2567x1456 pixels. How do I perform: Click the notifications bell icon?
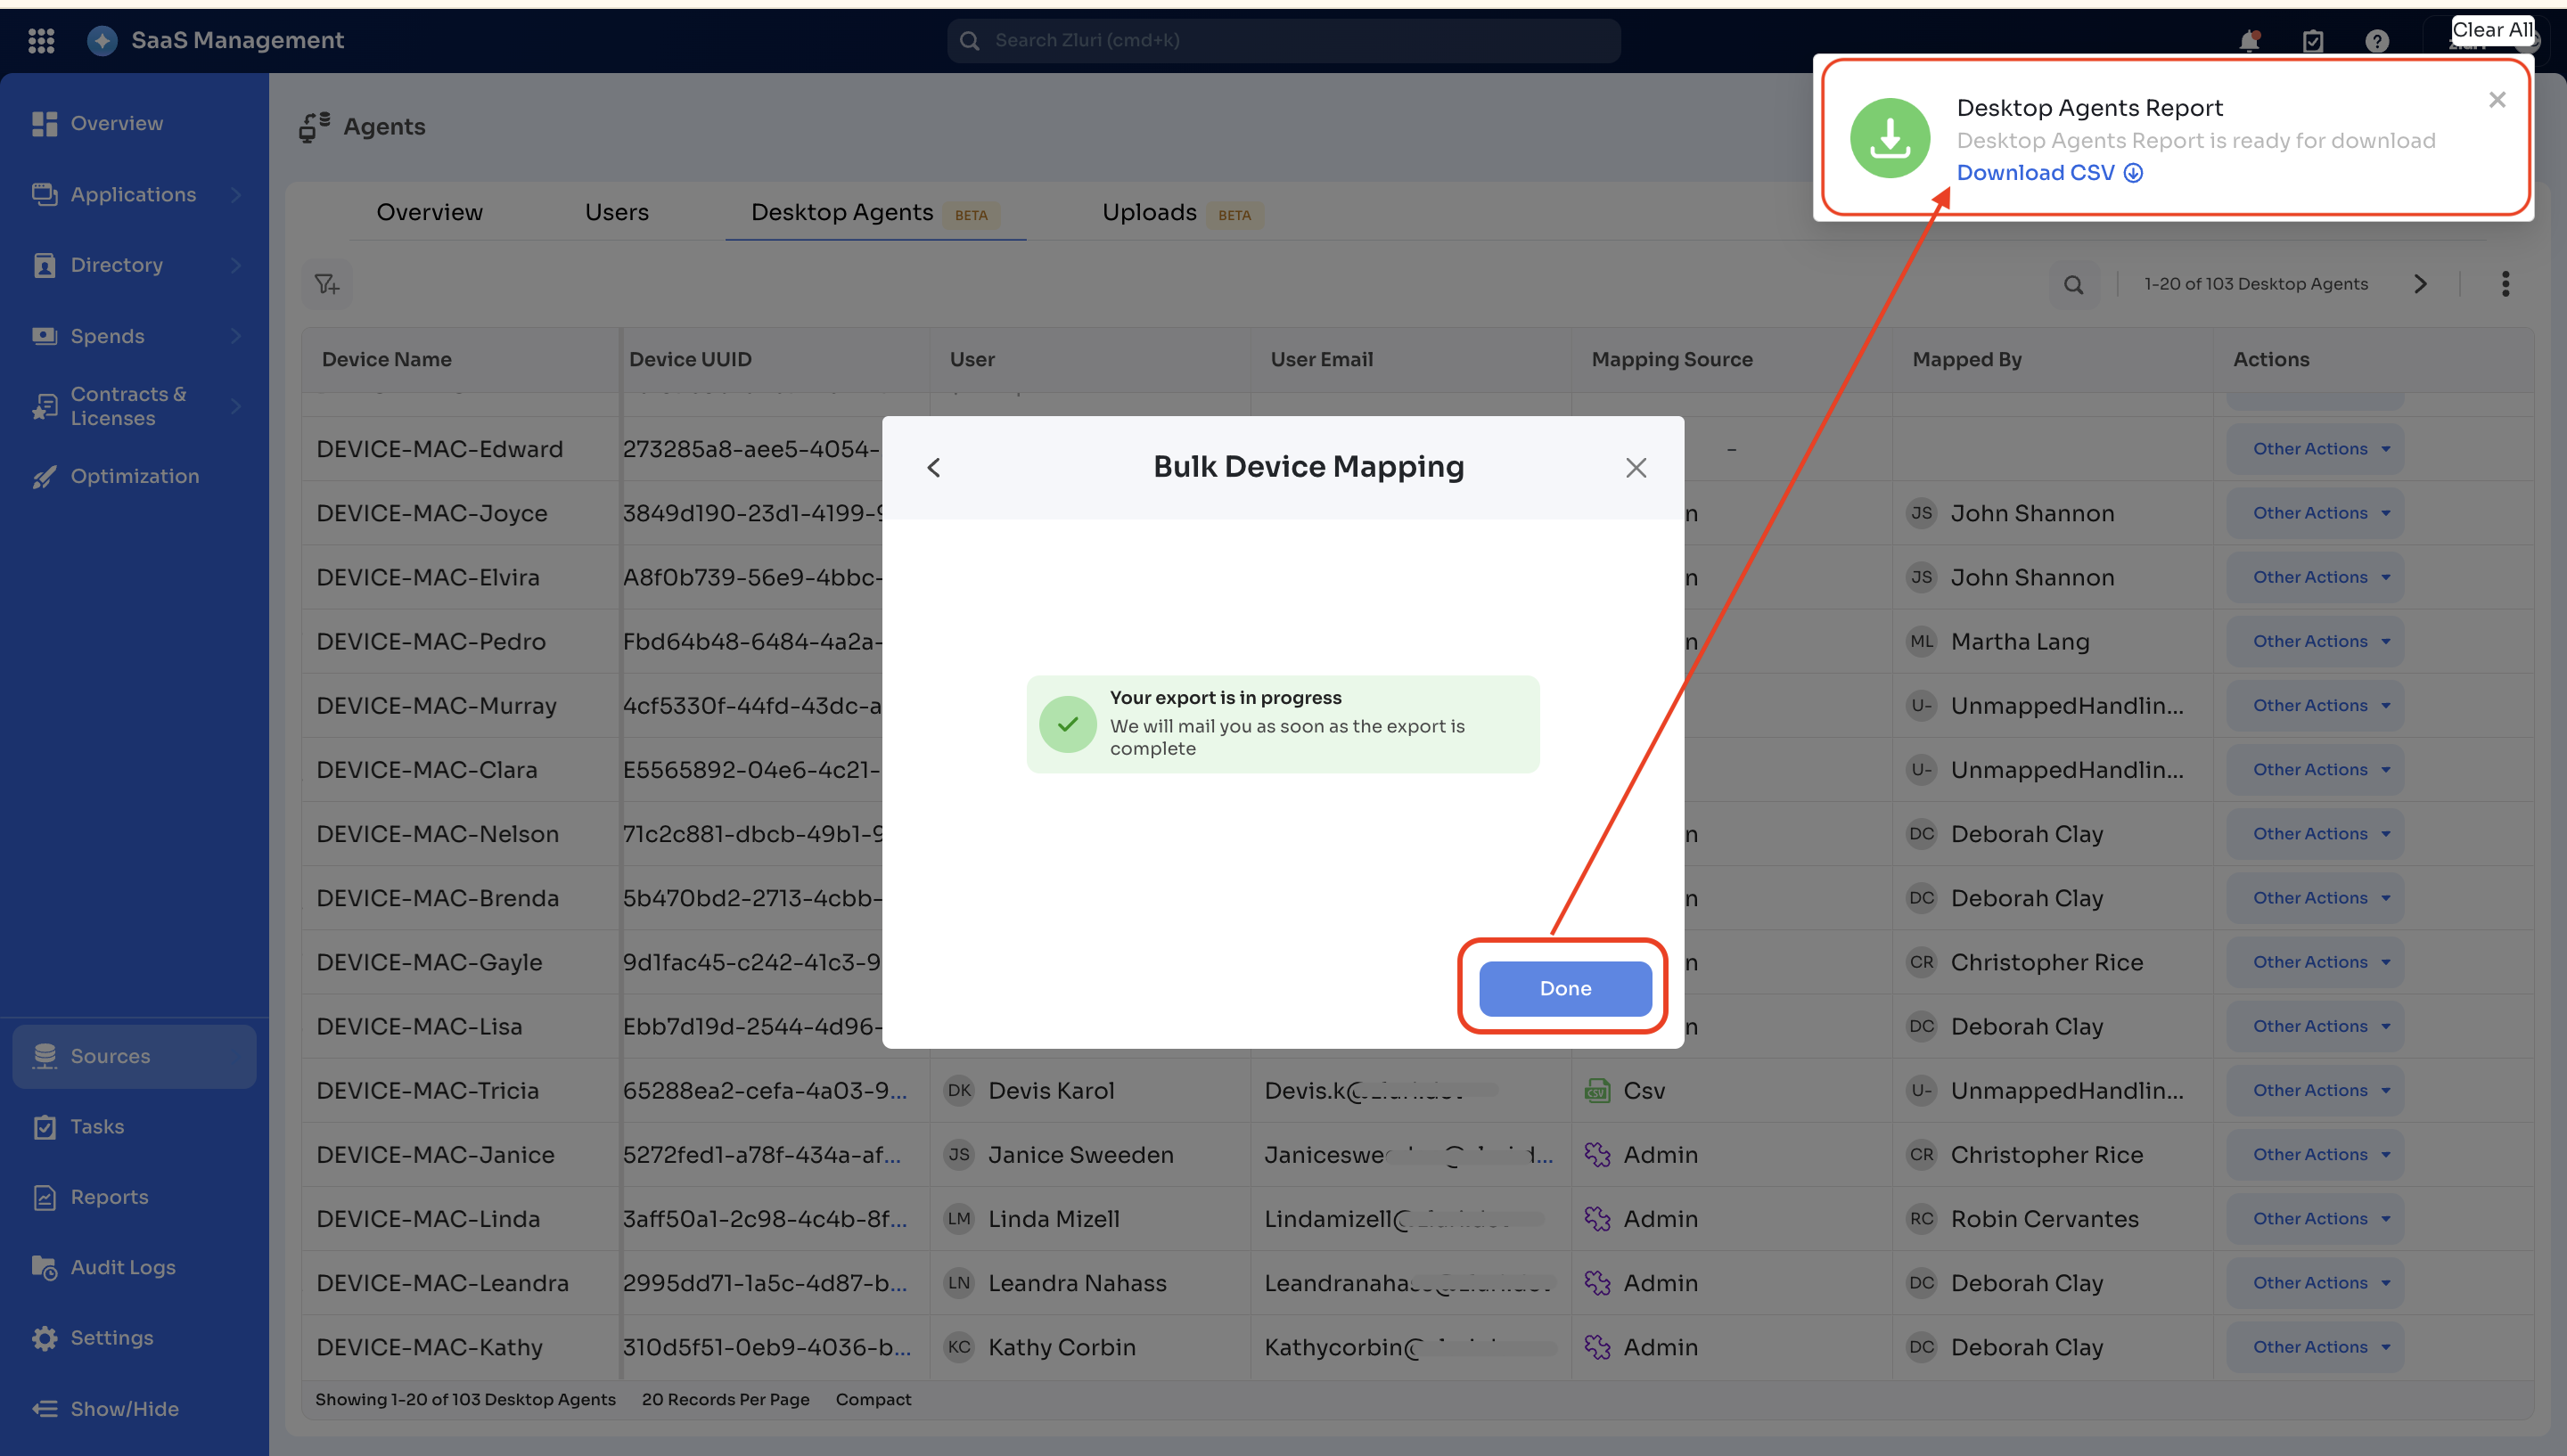click(x=2249, y=40)
